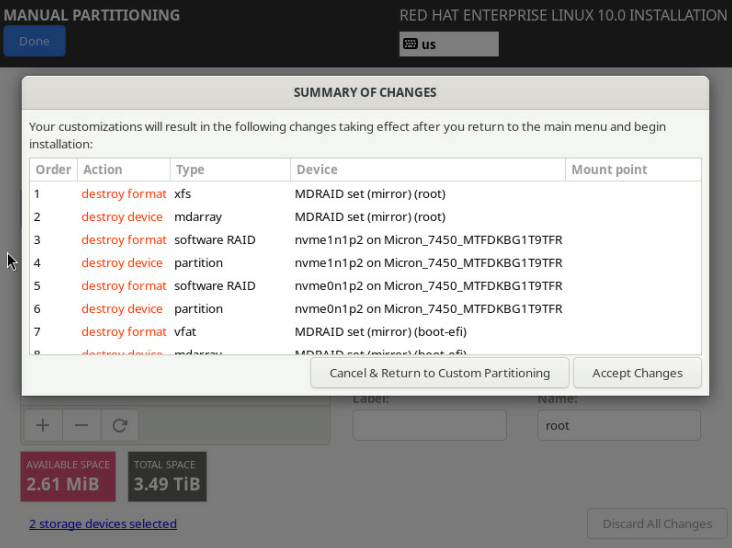Image resolution: width=732 pixels, height=548 pixels.
Task: Select row 7 destroy format vfat
Action: 300,332
